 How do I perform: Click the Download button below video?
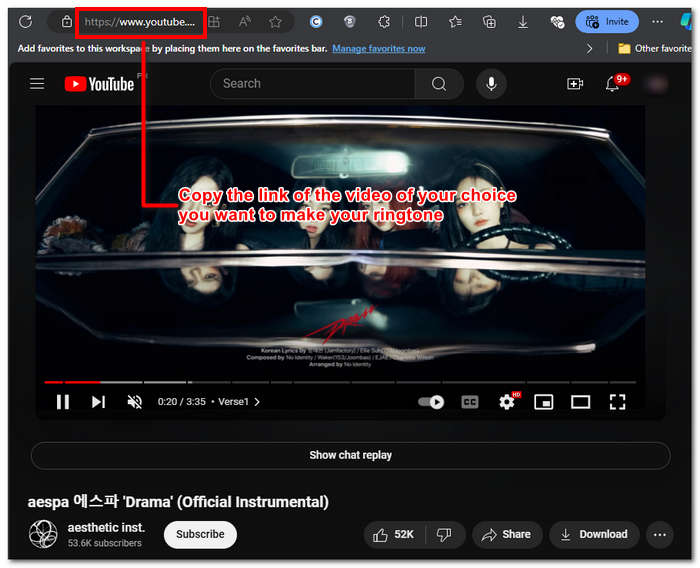(595, 535)
